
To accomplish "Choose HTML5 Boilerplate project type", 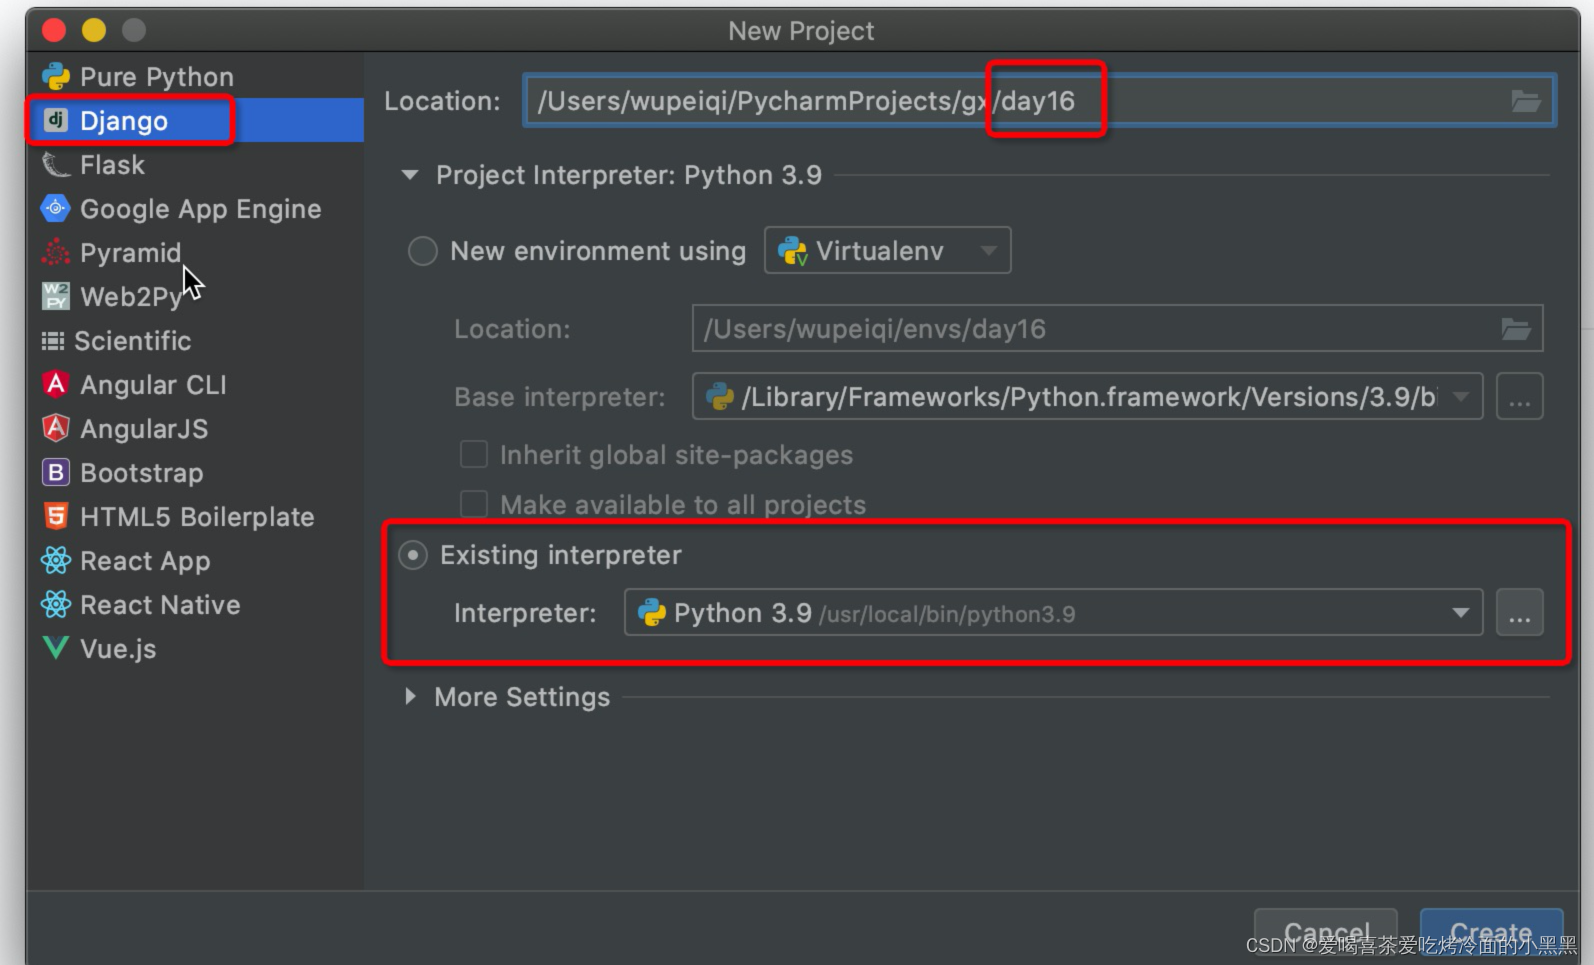I will tap(197, 517).
